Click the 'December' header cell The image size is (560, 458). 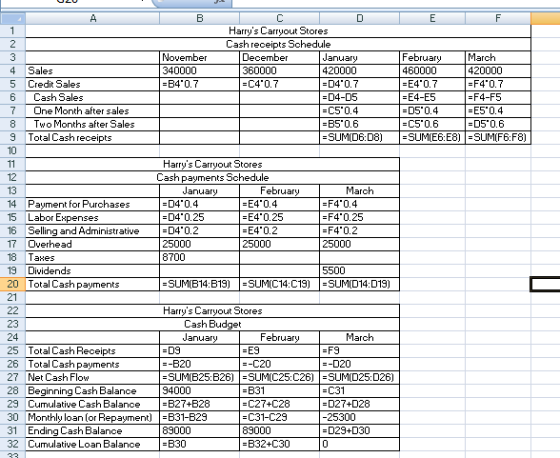(279, 58)
